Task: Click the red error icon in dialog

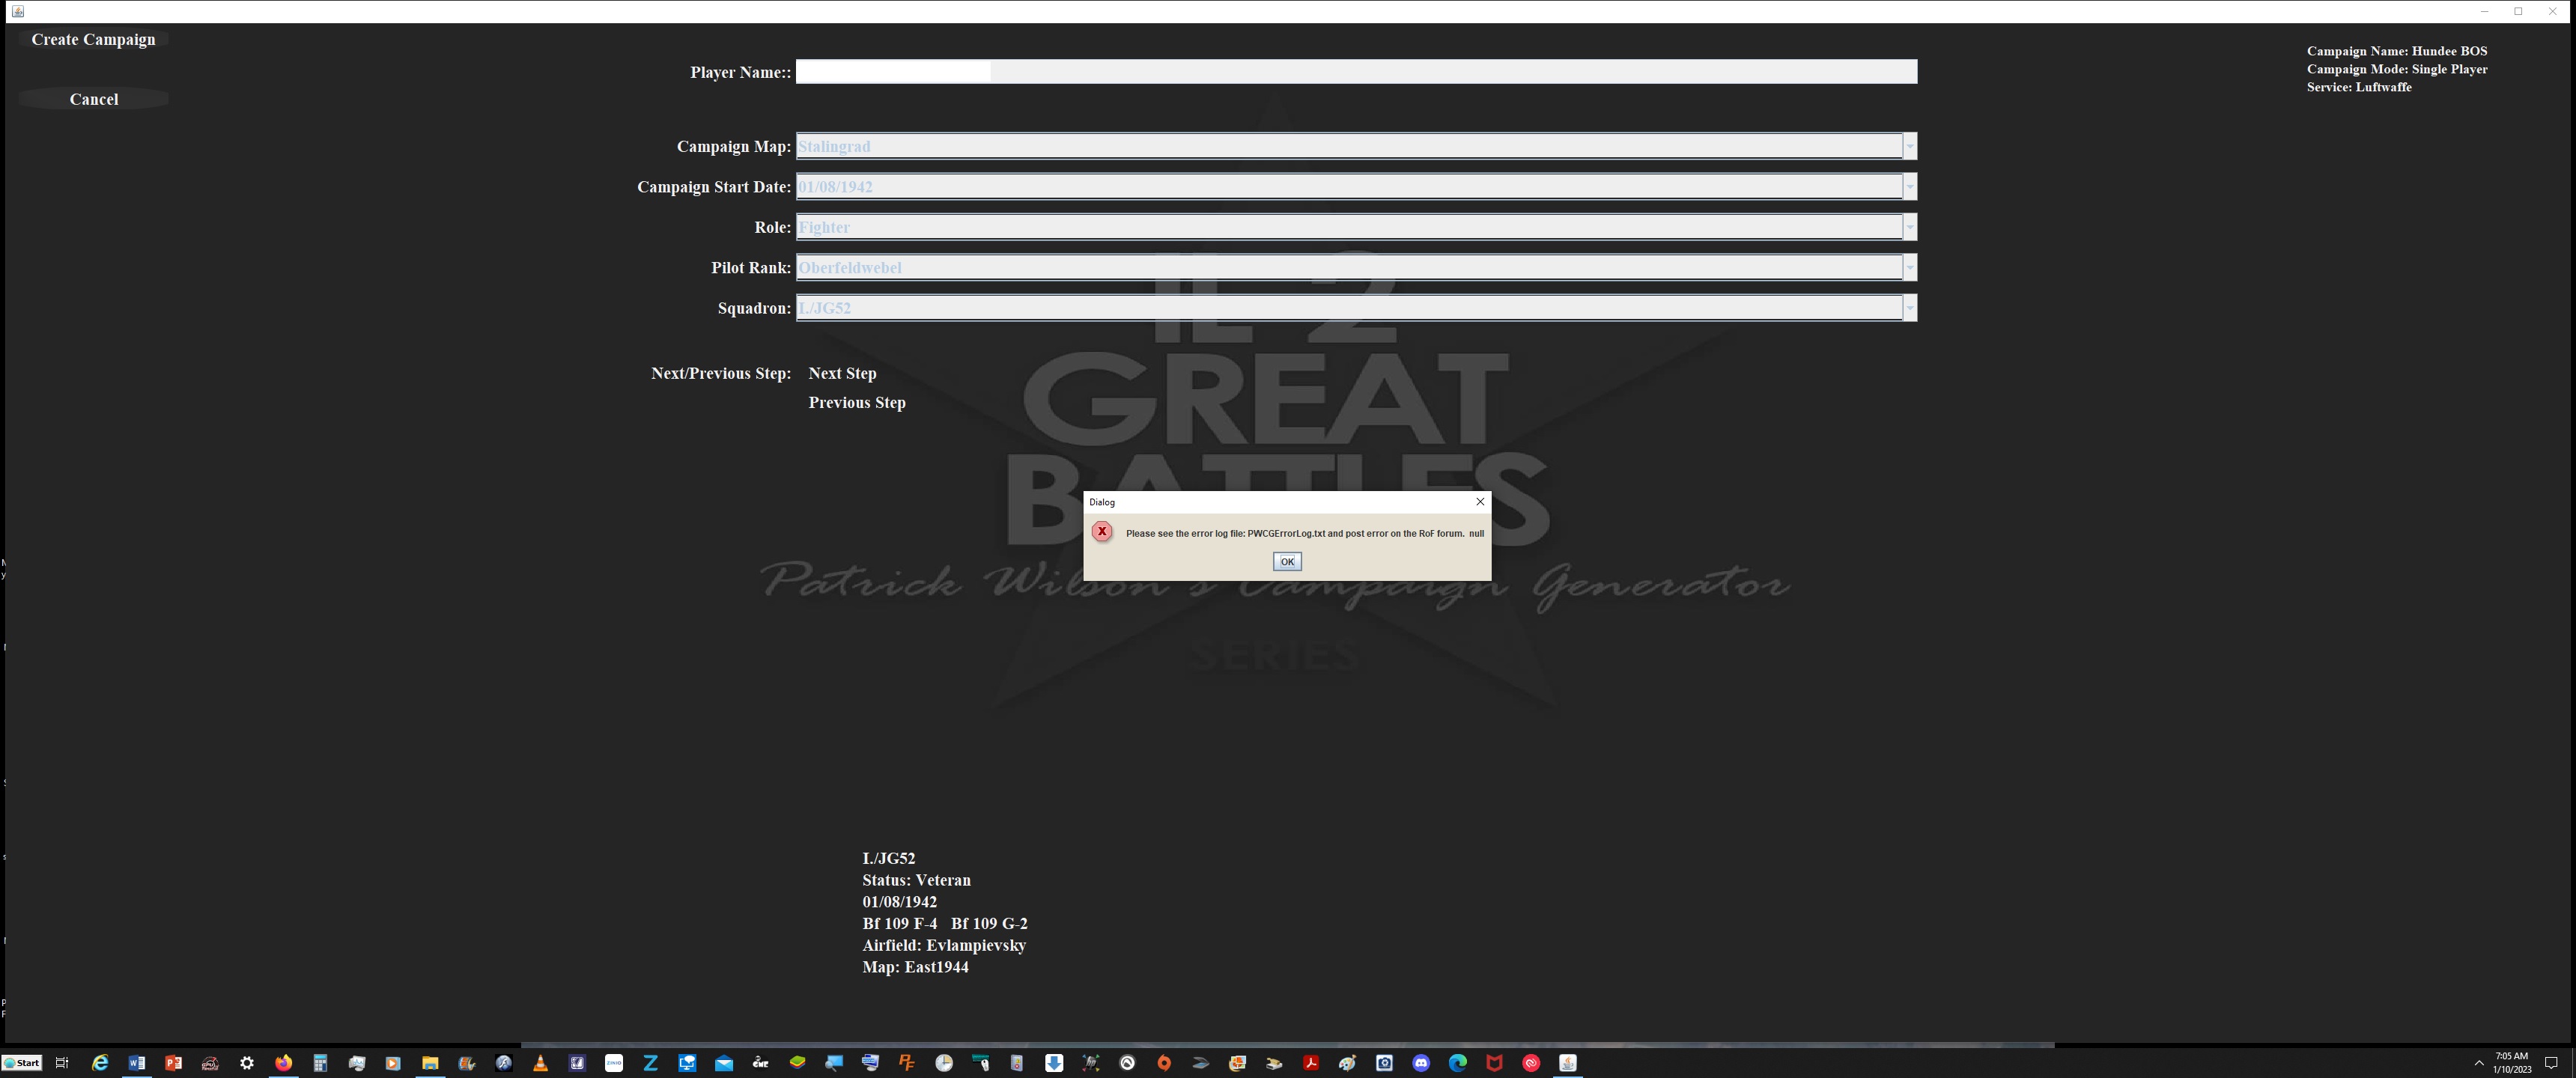Action: [x=1101, y=532]
